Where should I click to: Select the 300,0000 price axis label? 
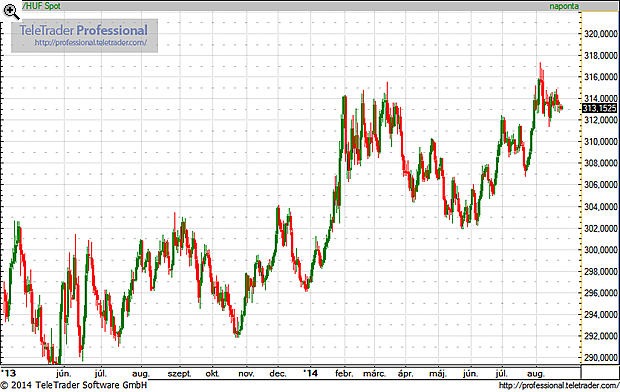click(601, 250)
